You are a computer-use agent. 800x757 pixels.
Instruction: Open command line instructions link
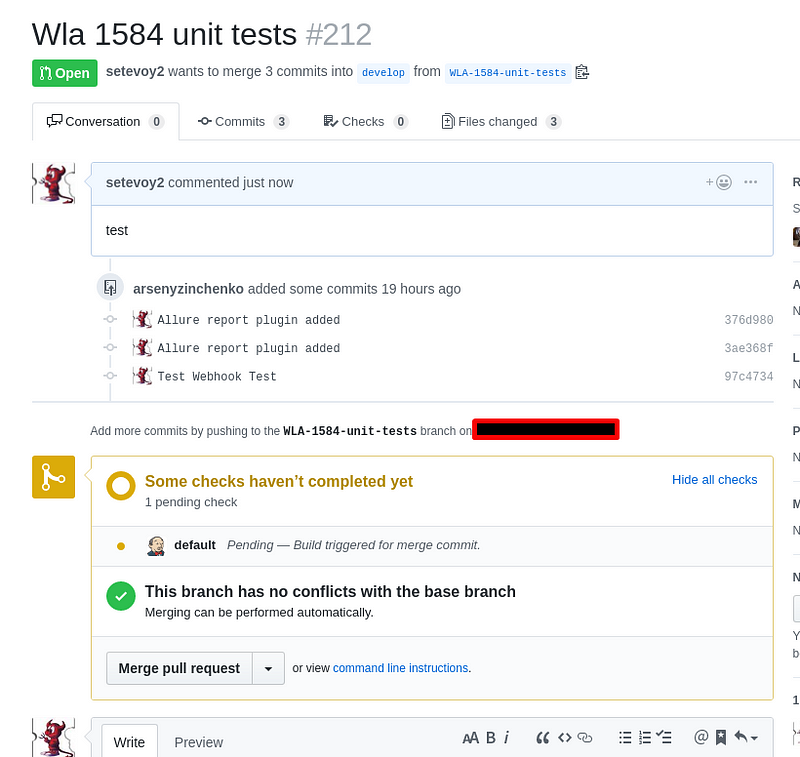(401, 668)
